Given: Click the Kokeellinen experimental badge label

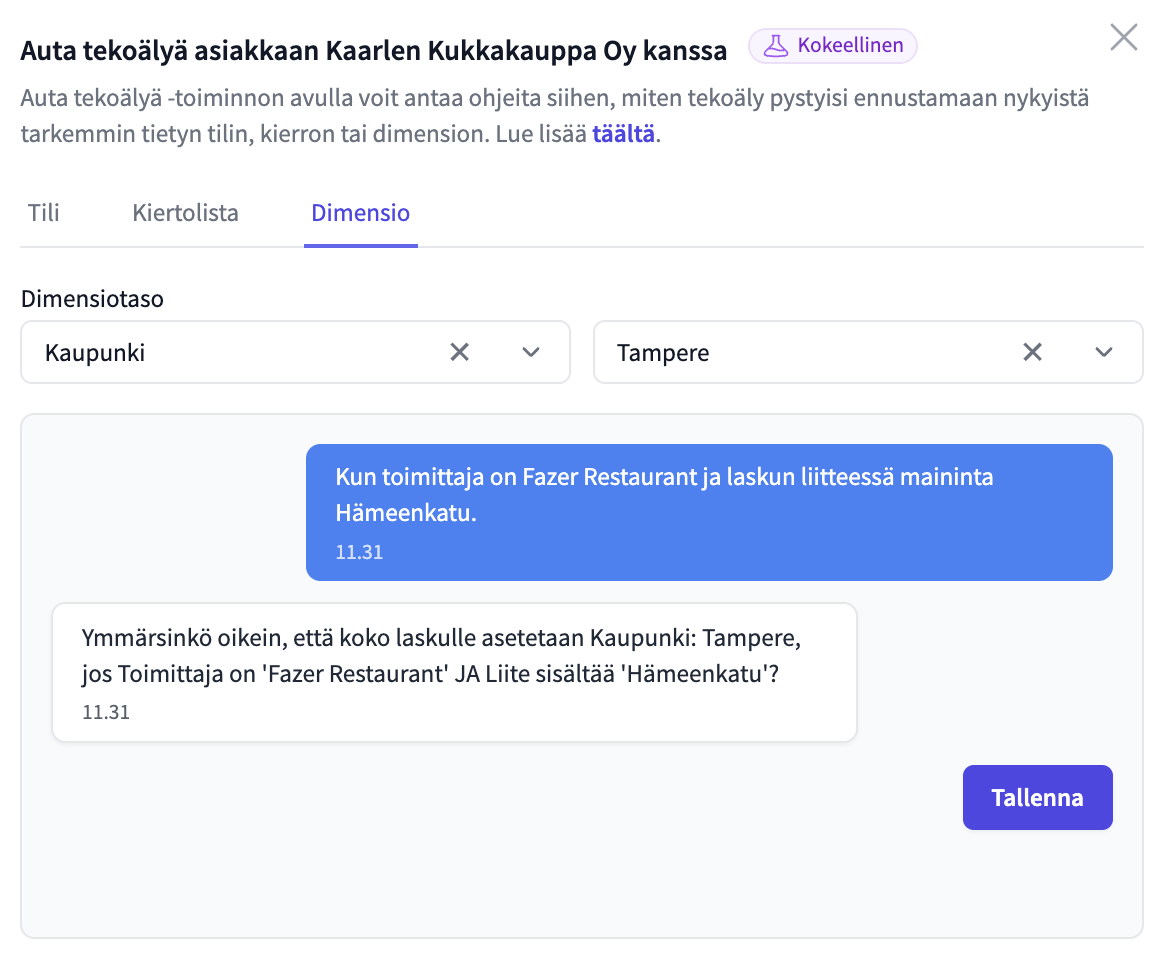Looking at the screenshot, I should coord(850,46).
